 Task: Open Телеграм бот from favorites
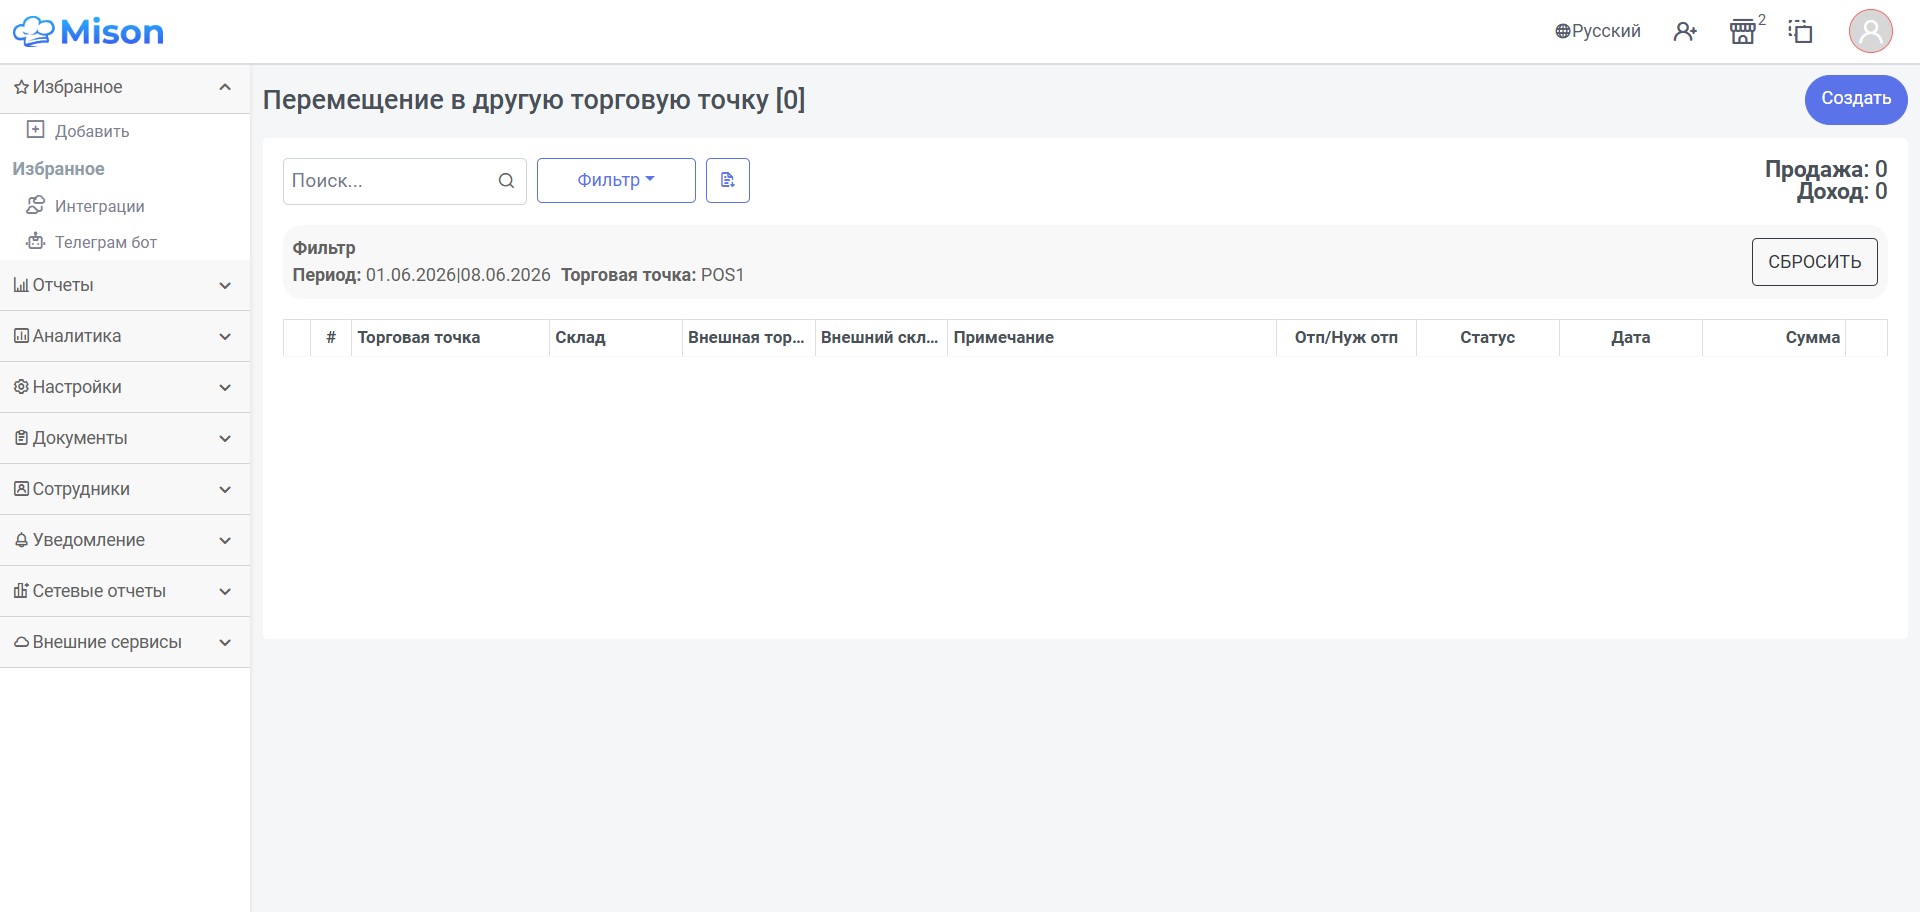tap(106, 242)
